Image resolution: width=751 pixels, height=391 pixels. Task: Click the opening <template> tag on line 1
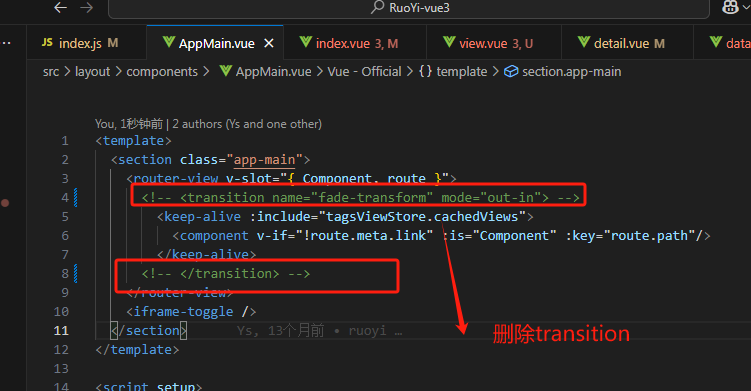coord(133,141)
